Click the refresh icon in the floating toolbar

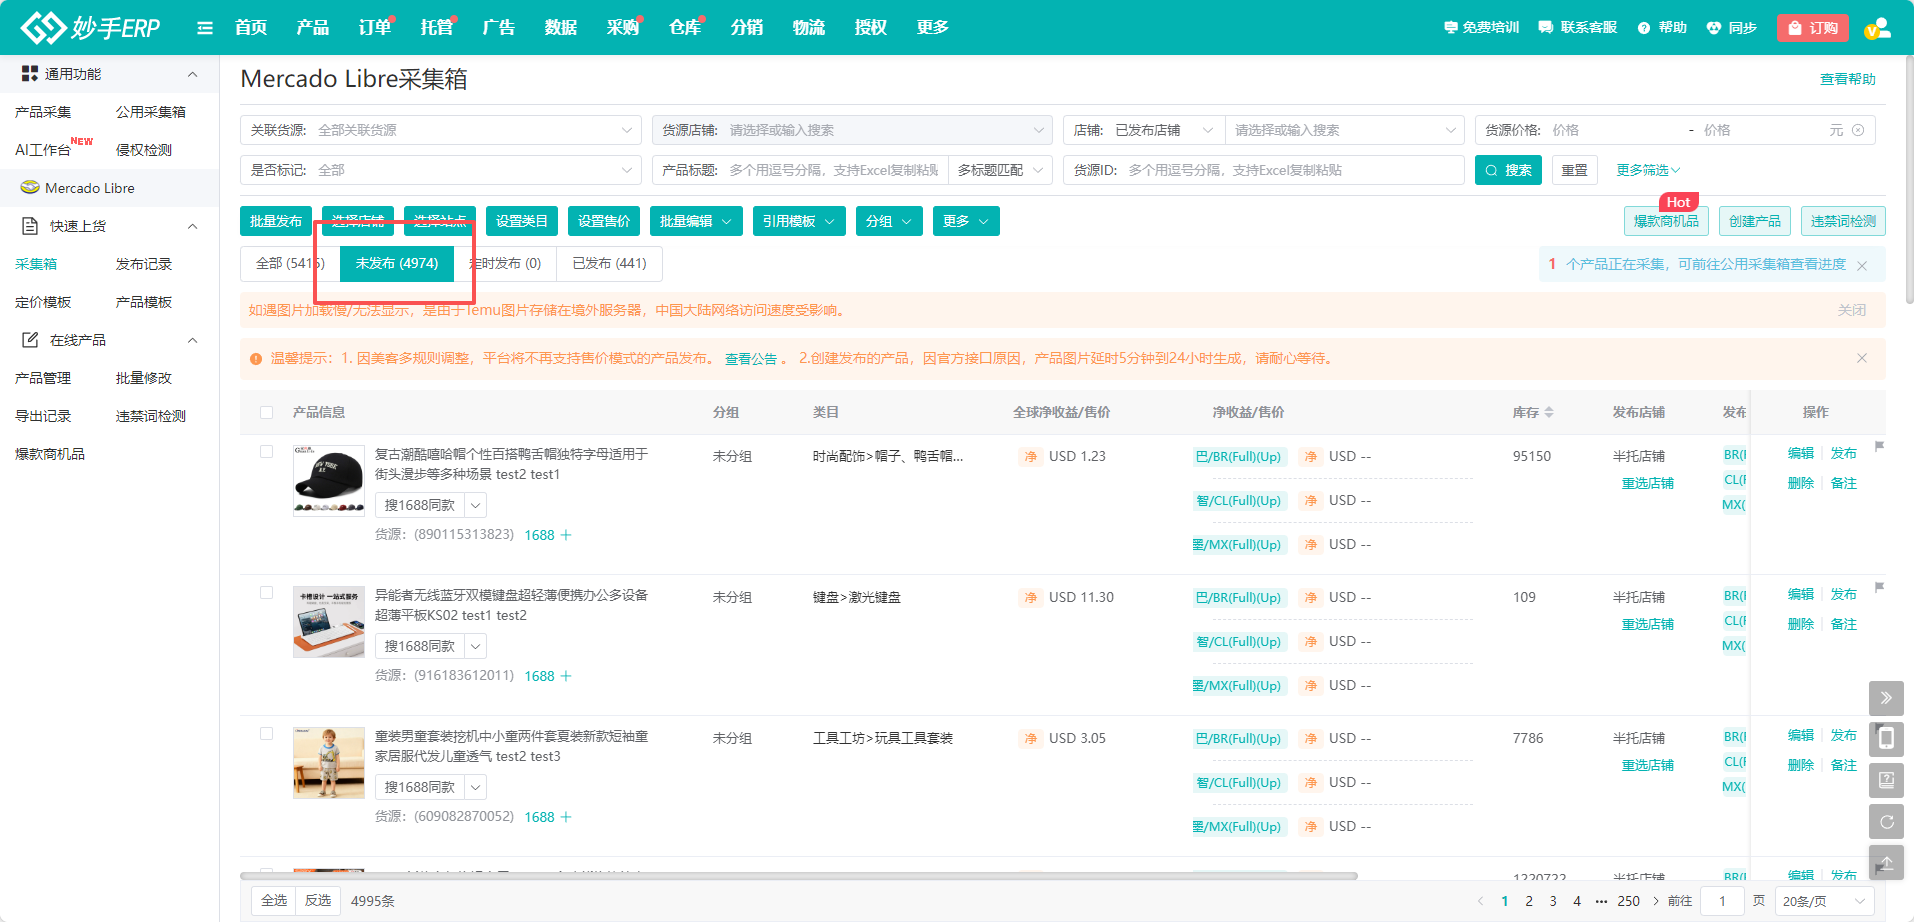pos(1886,822)
